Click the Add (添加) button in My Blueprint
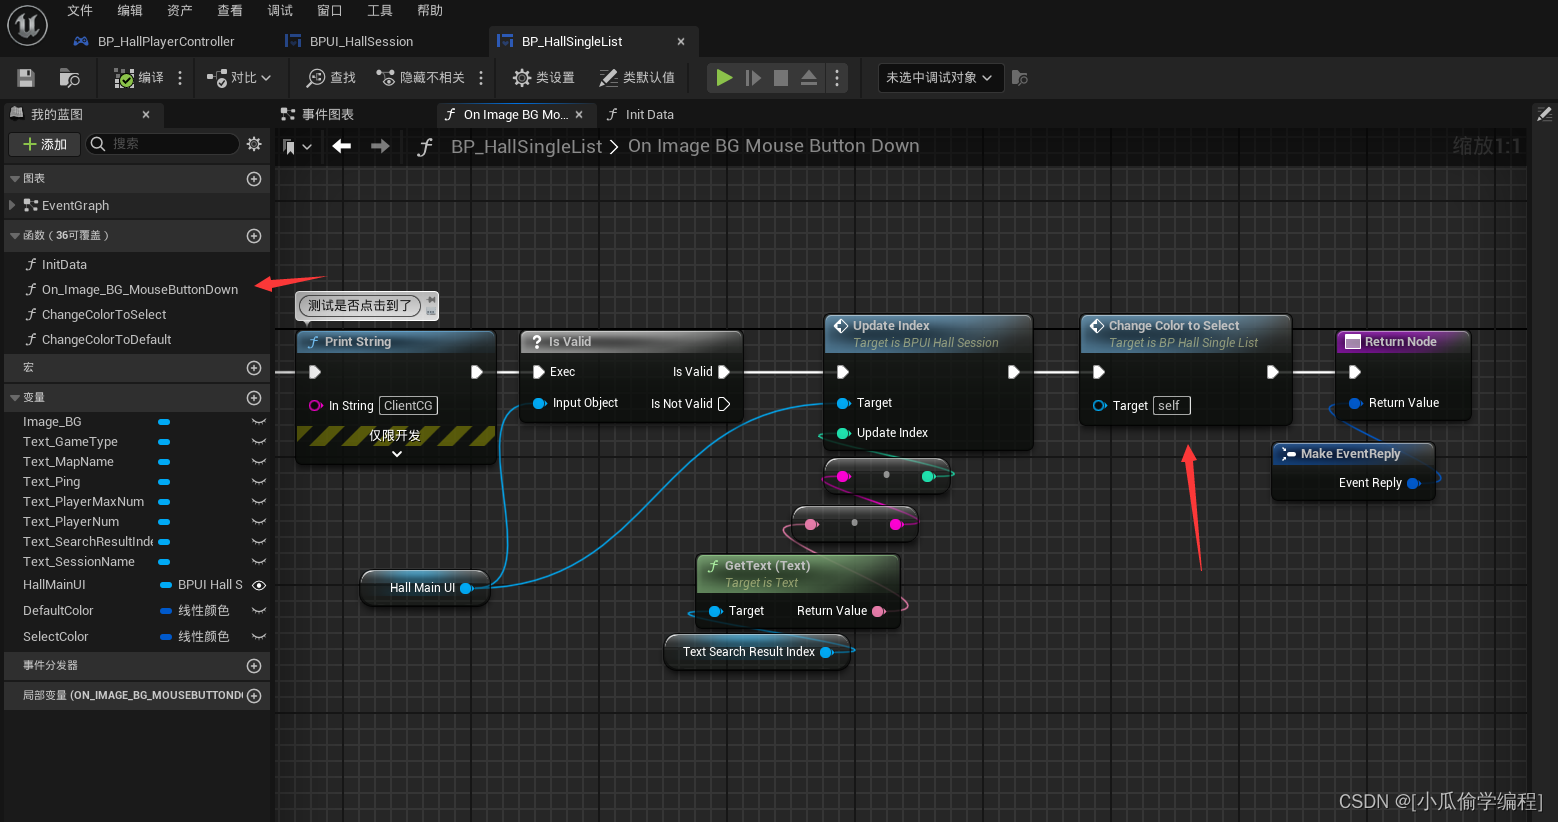Image resolution: width=1558 pixels, height=822 pixels. tap(45, 144)
